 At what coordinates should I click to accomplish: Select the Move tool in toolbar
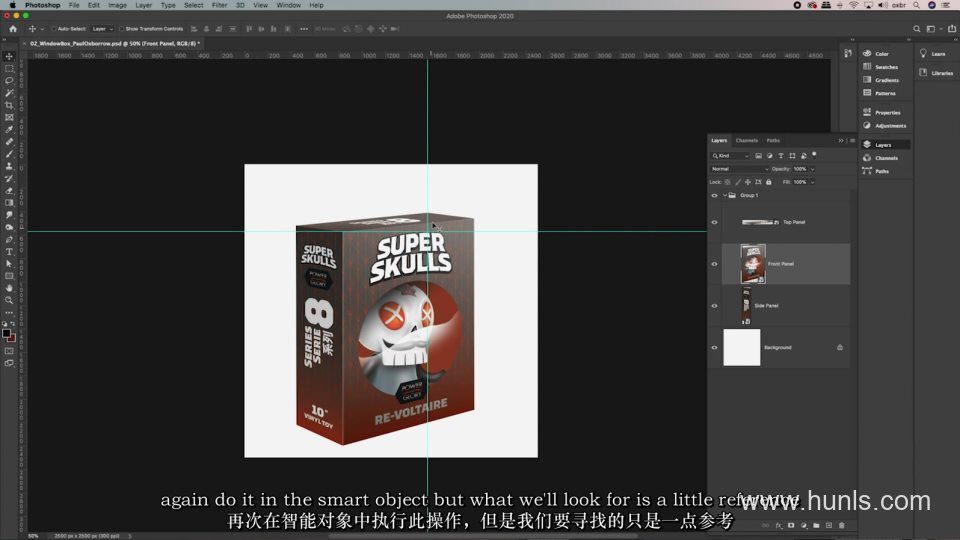[x=9, y=56]
